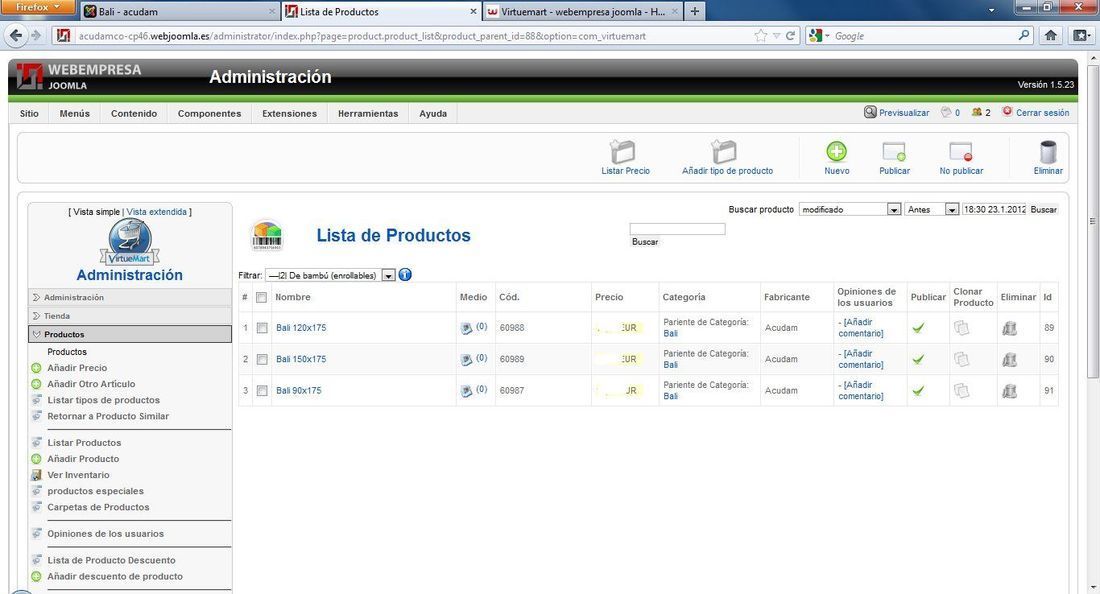The image size is (1100, 594).
Task: Toggle publish checkmark for Bali 90x175
Action: (x=918, y=391)
